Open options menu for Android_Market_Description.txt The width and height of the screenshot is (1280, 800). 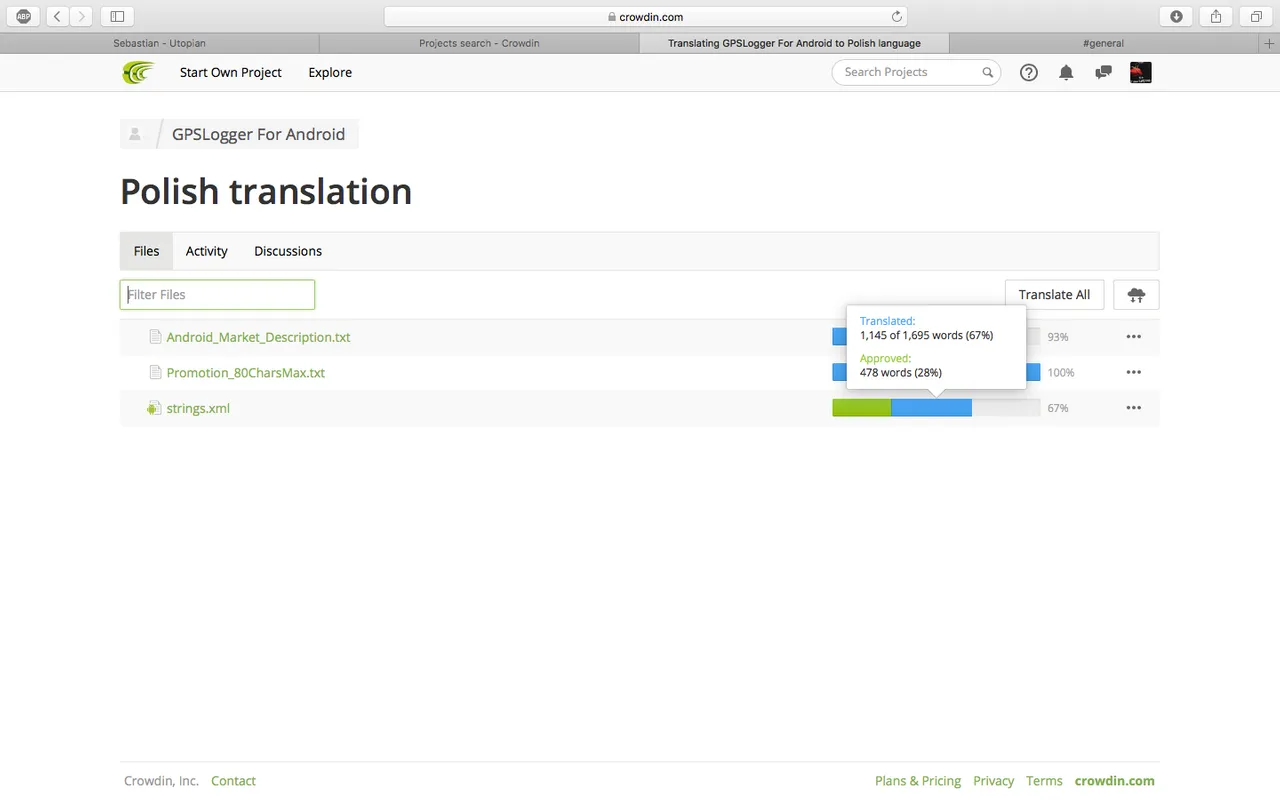(x=1133, y=337)
